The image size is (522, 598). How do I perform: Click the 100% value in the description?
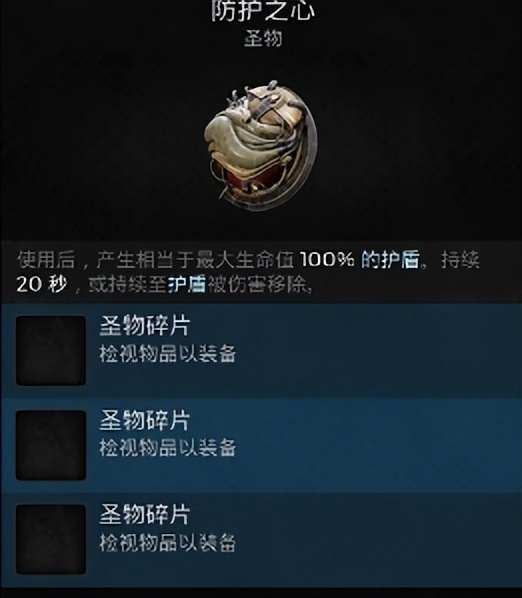(327, 259)
